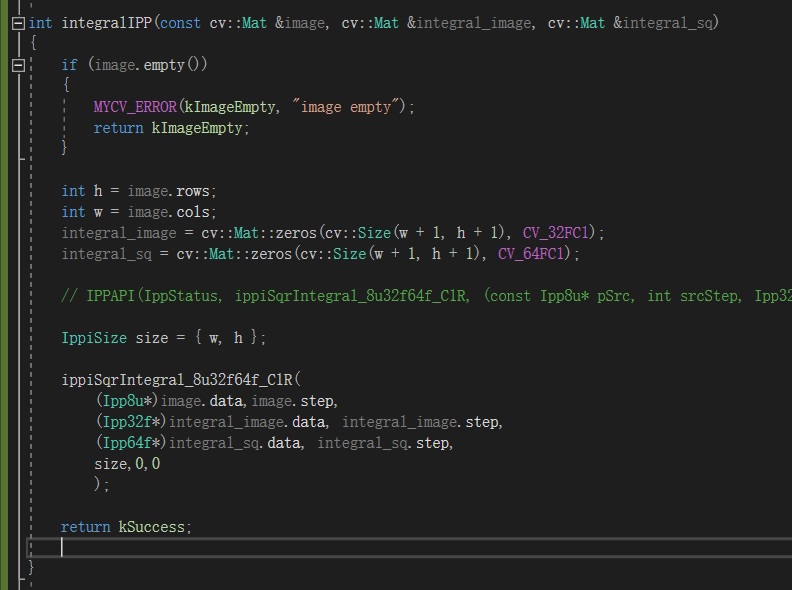The image size is (792, 590).
Task: Collapse the if (image.empty()) block
Action: tap(18, 65)
